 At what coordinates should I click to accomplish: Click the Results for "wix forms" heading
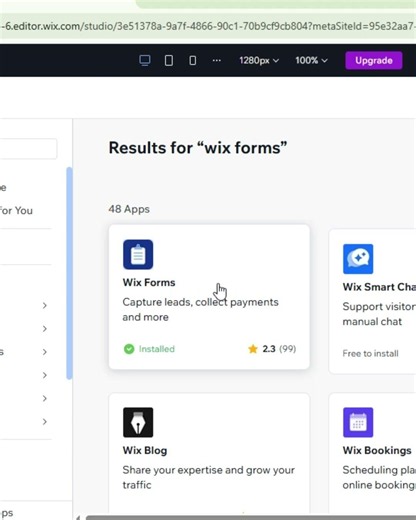click(x=198, y=148)
